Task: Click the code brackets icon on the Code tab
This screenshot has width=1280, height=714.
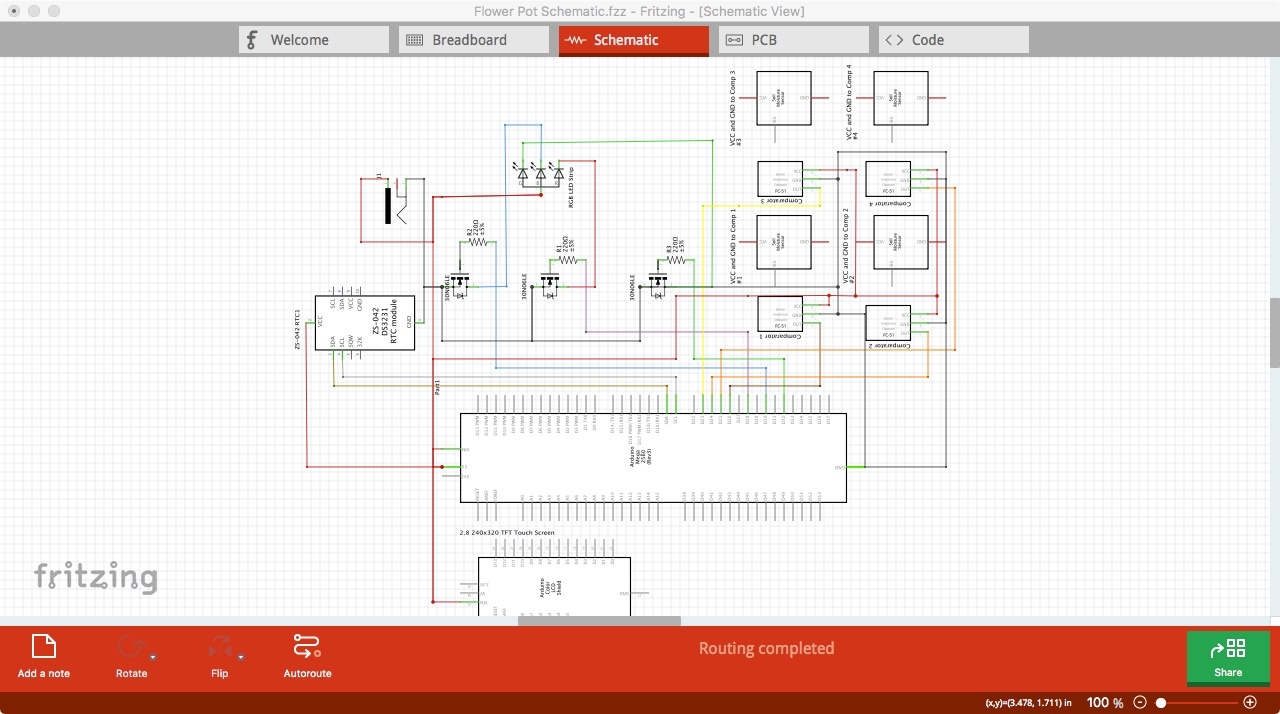Action: (893, 39)
